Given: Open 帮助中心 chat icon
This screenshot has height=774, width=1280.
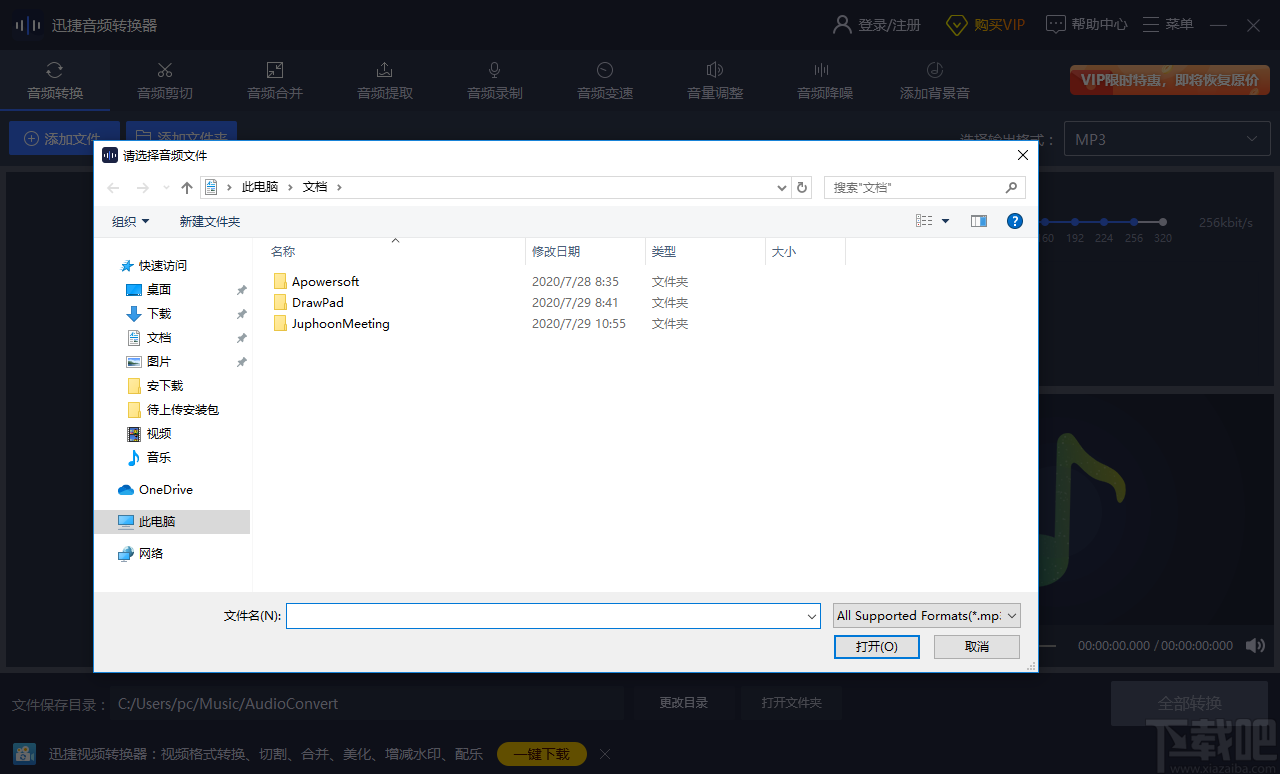Looking at the screenshot, I should 1087,25.
